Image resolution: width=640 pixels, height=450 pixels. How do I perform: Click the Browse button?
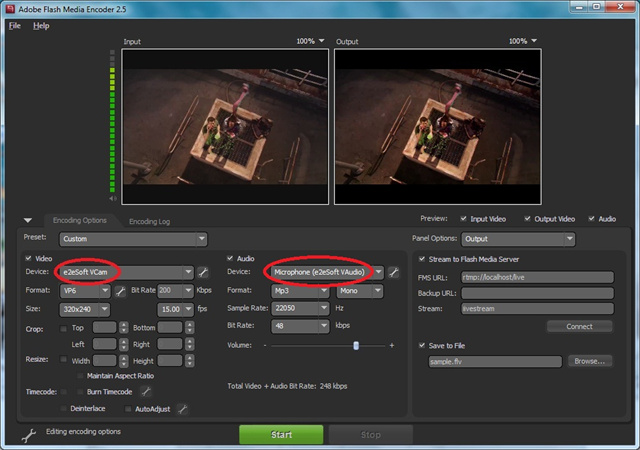coord(590,361)
